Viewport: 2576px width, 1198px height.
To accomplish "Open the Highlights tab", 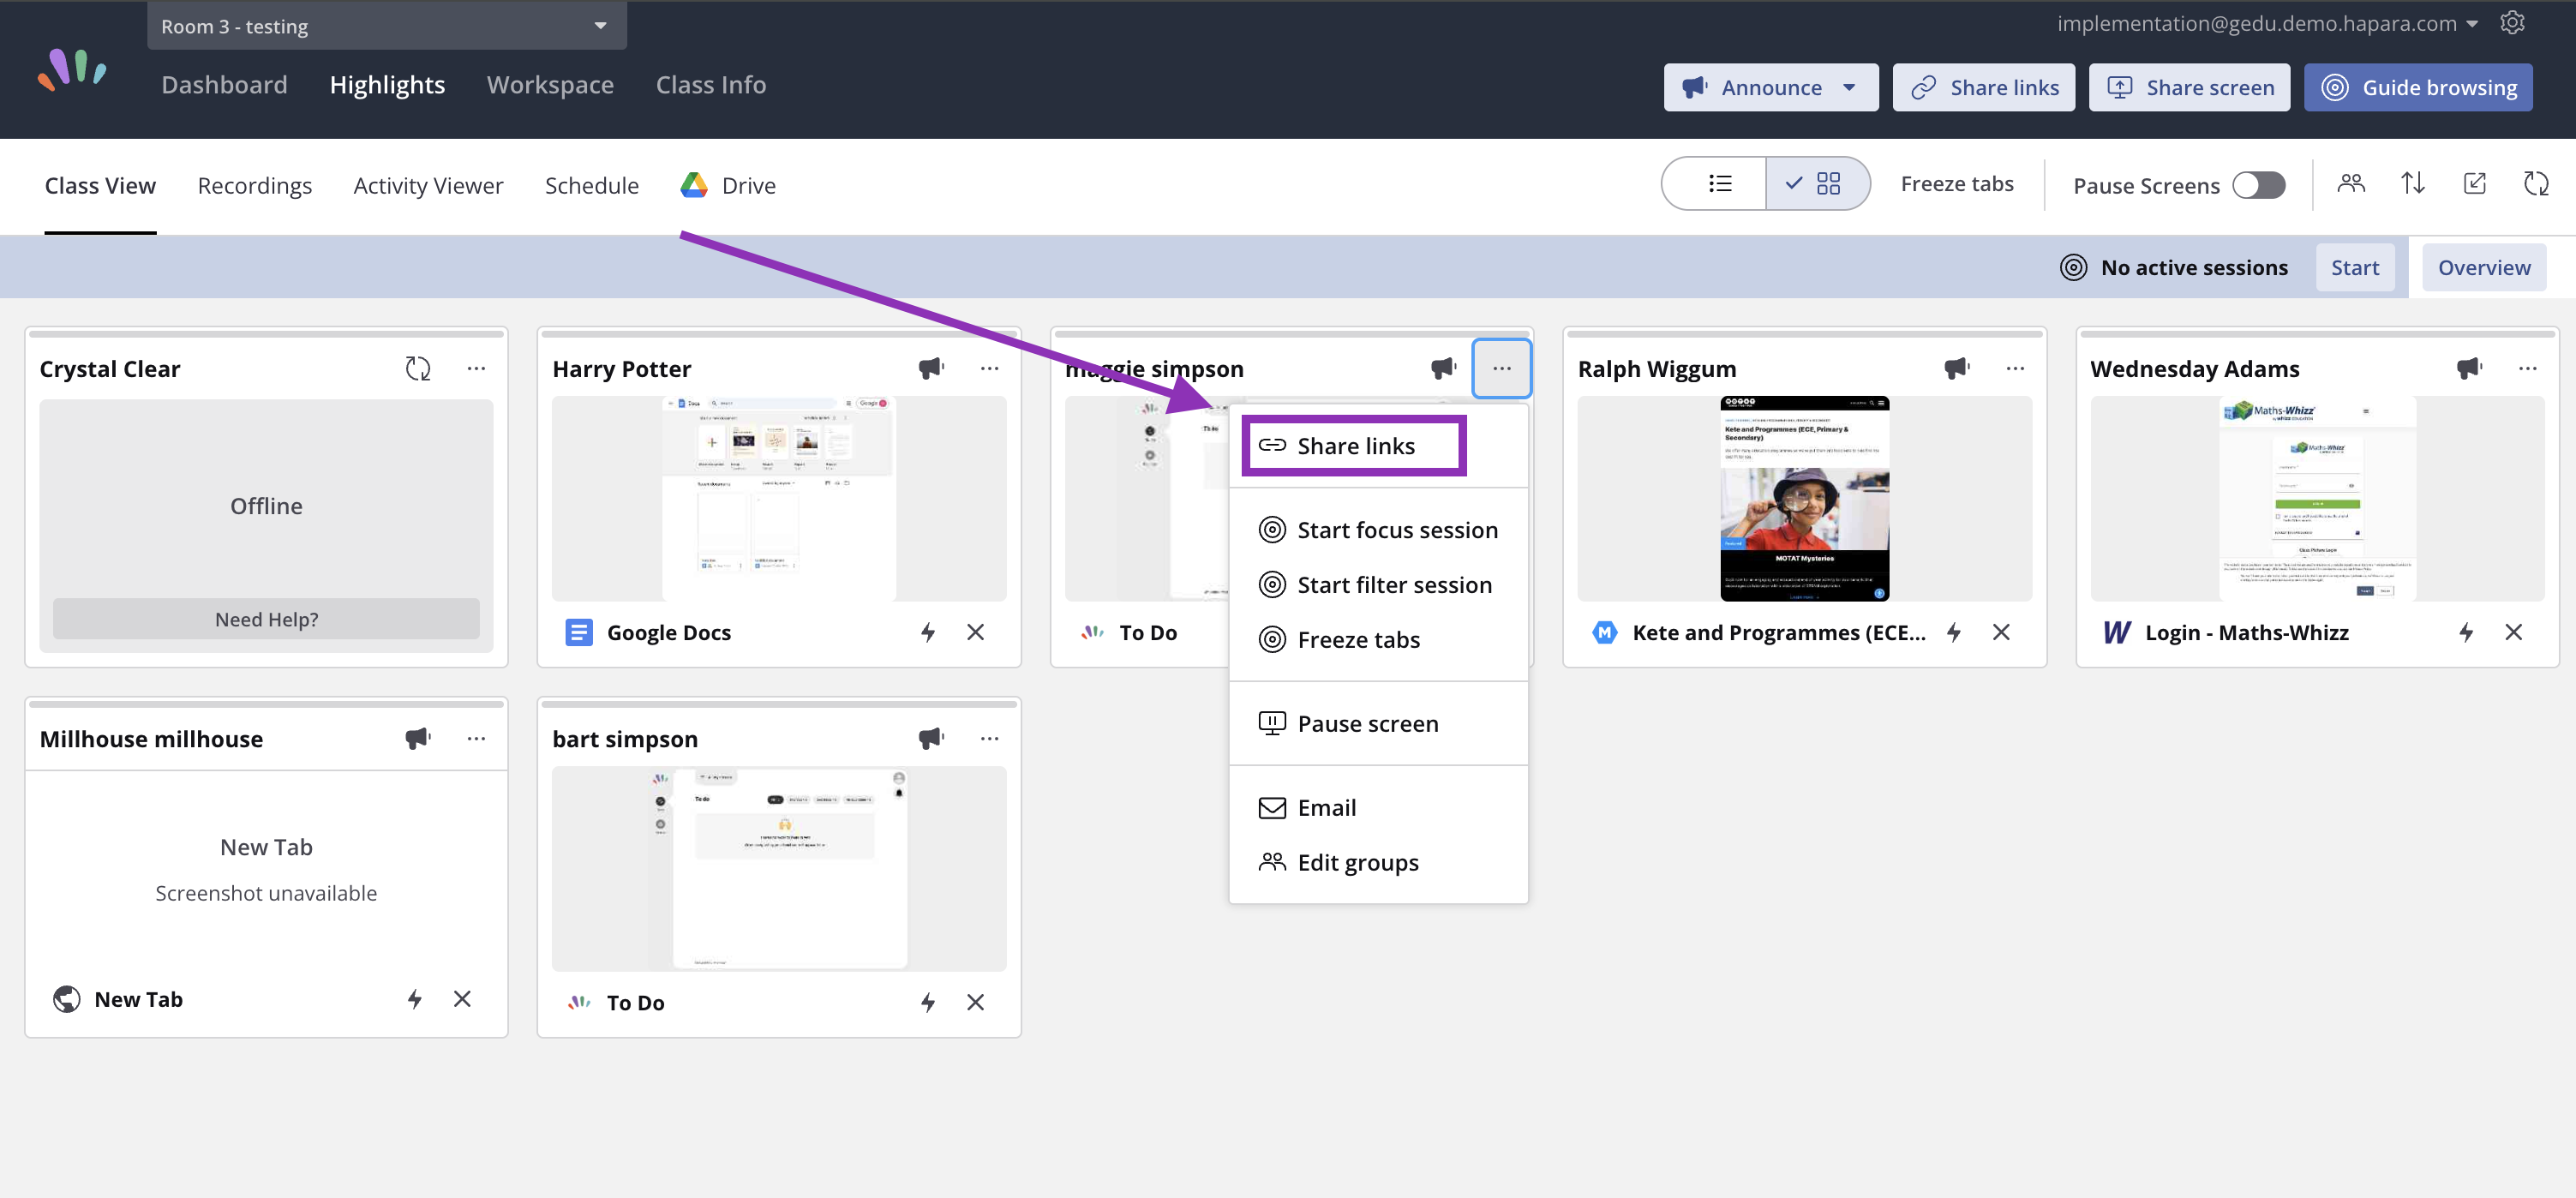I will click(x=387, y=85).
